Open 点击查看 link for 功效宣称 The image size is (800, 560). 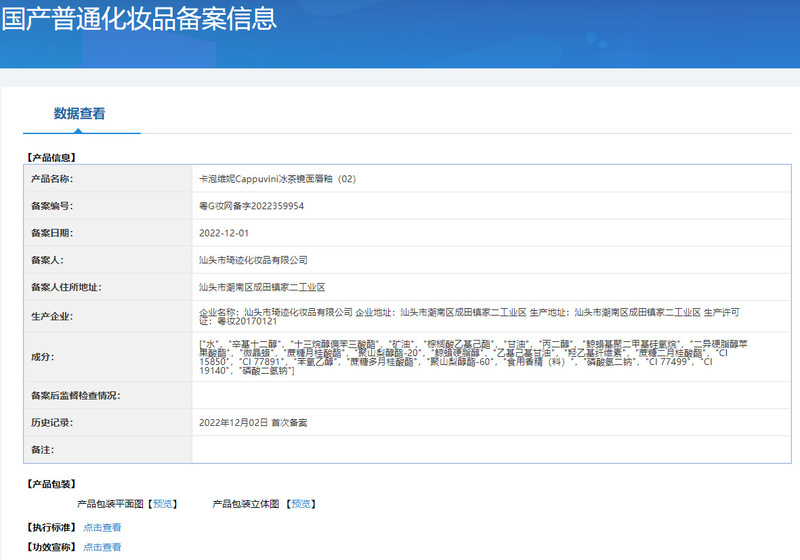tap(102, 547)
